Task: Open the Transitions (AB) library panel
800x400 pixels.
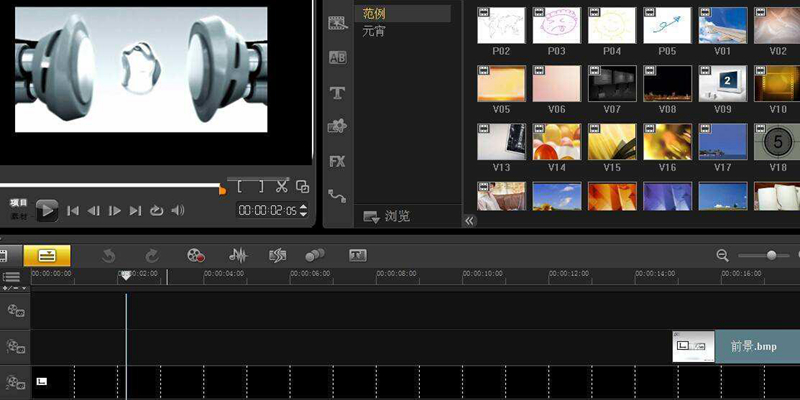Action: [337, 58]
